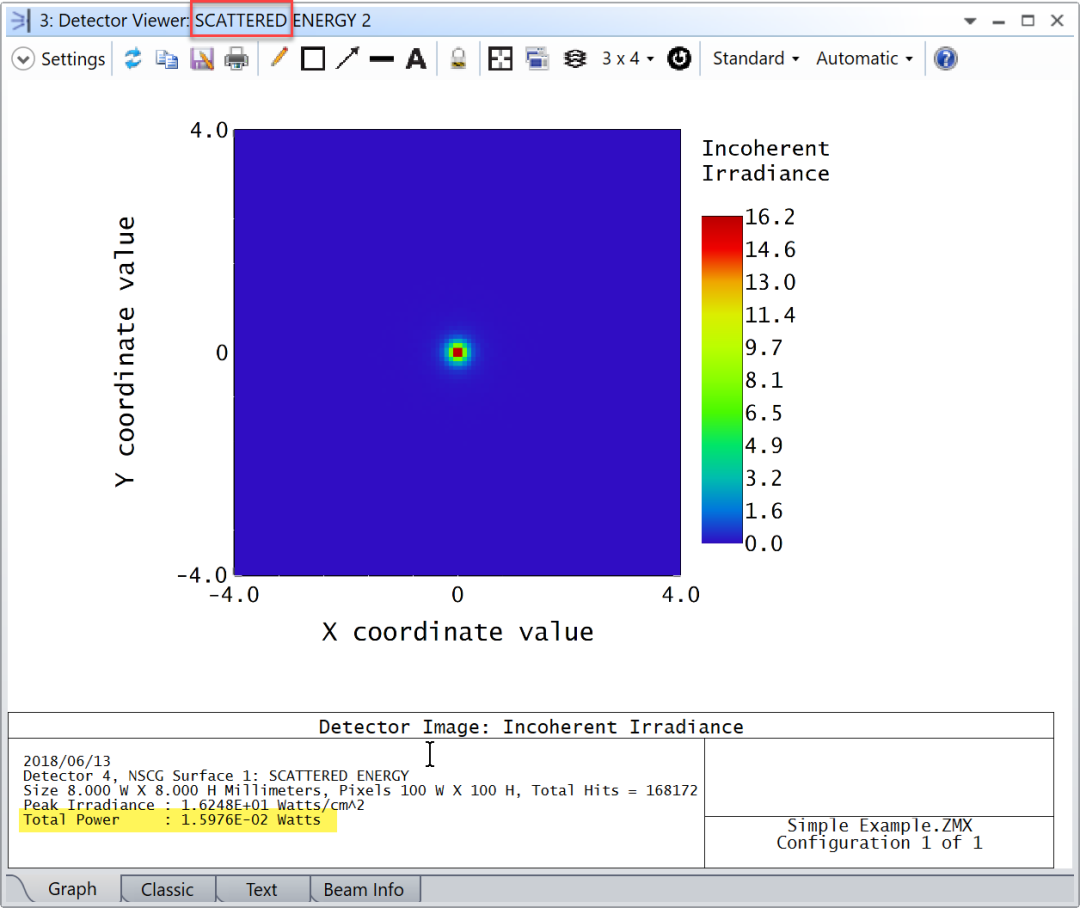
Task: Select the text annotation tool
Action: pos(416,58)
